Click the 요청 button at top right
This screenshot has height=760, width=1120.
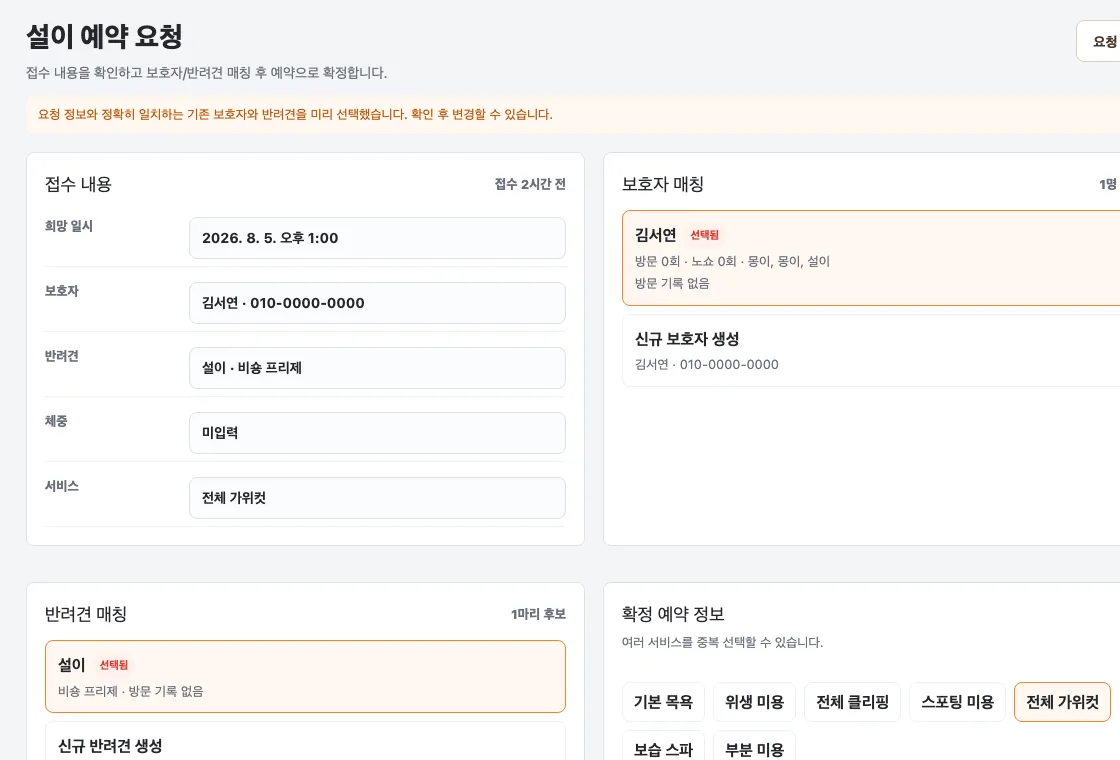click(x=1100, y=41)
